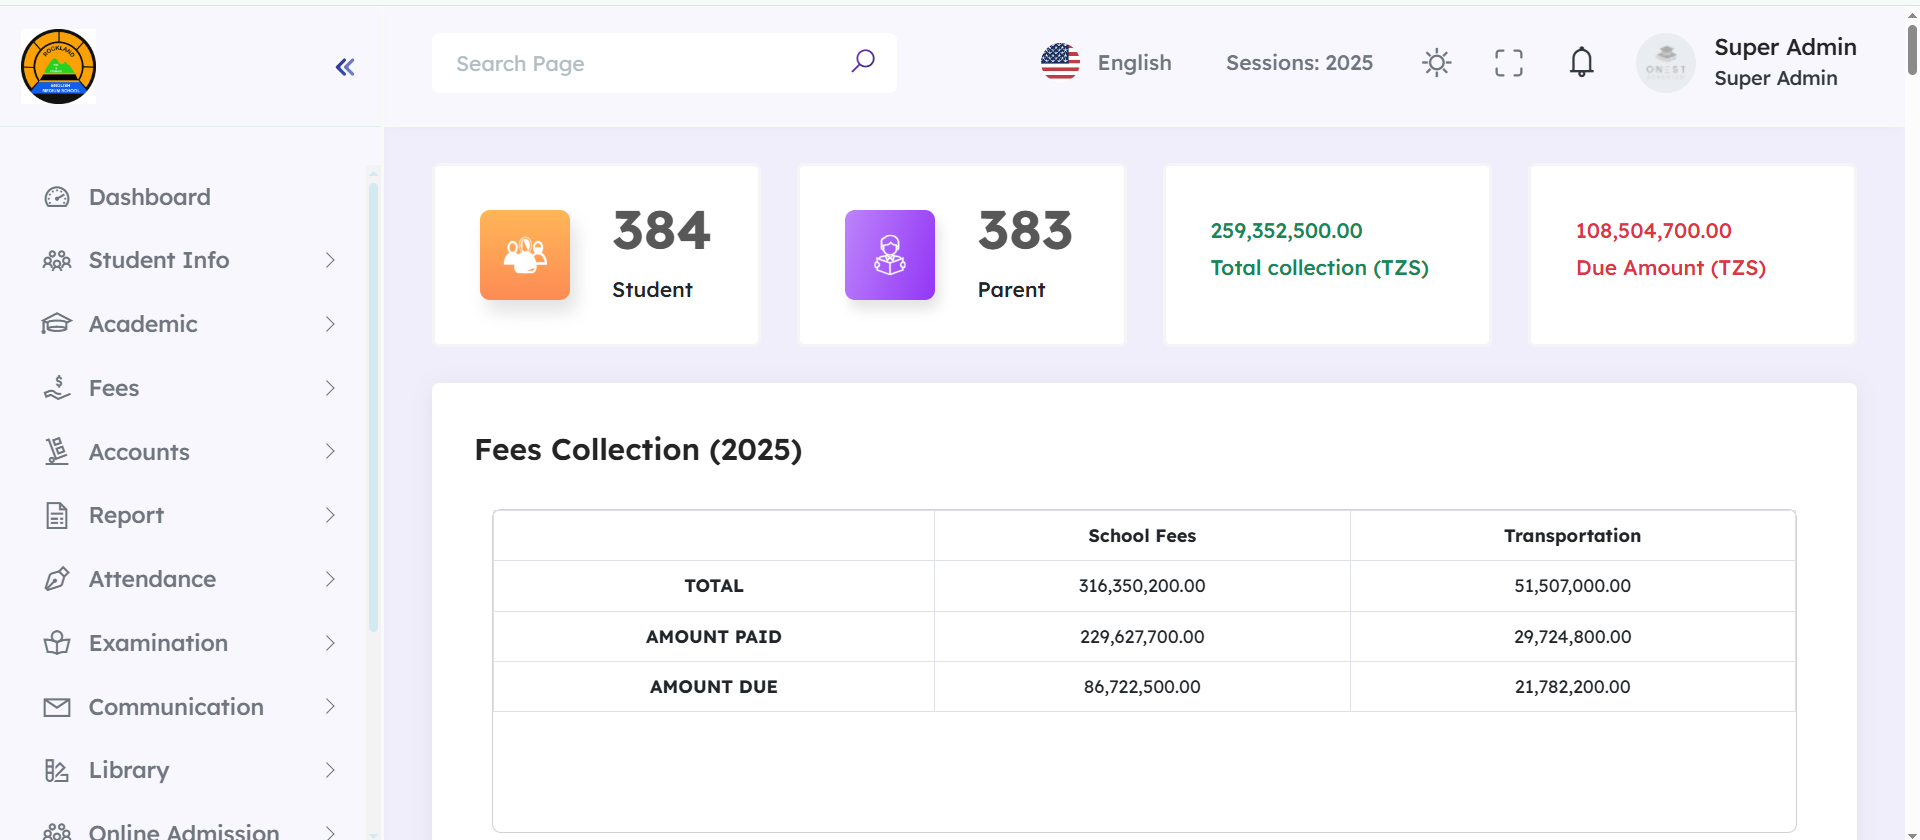Click the search magnifier icon
This screenshot has width=1920, height=840.
pos(862,62)
